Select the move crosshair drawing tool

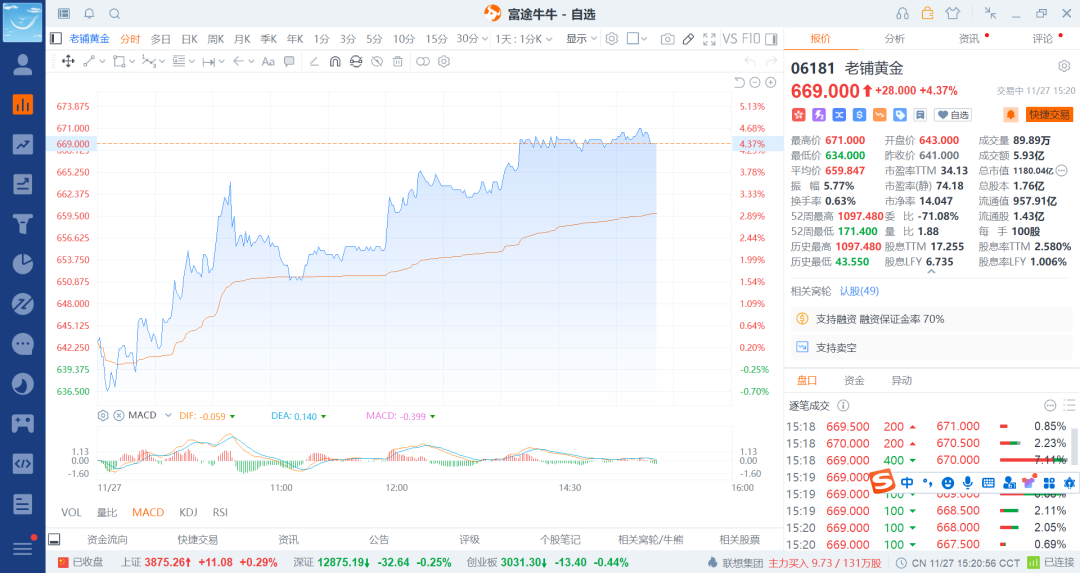click(68, 61)
